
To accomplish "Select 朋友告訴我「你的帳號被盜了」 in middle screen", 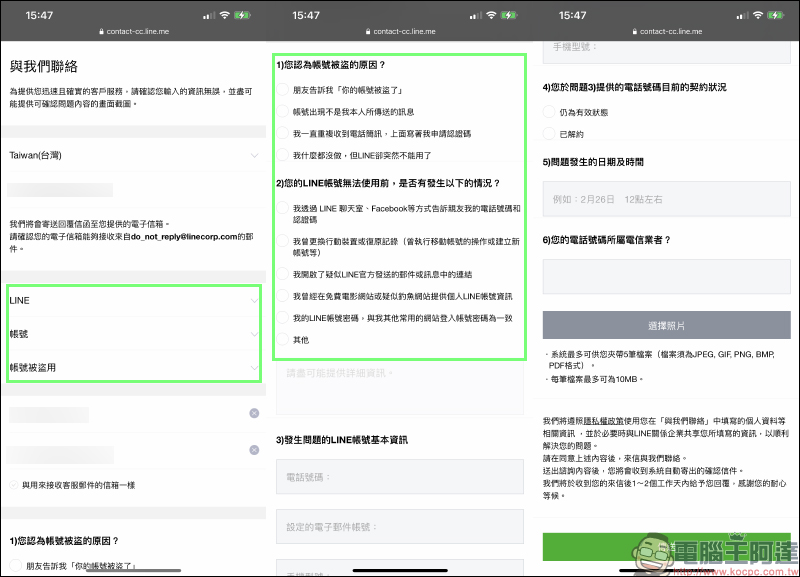I will click(x=283, y=90).
